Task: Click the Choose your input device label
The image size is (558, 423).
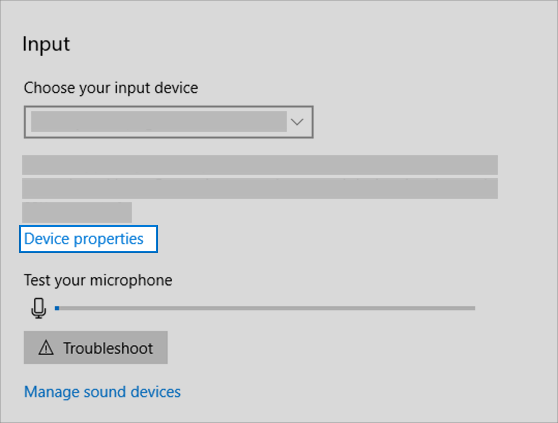Action: 111,88
